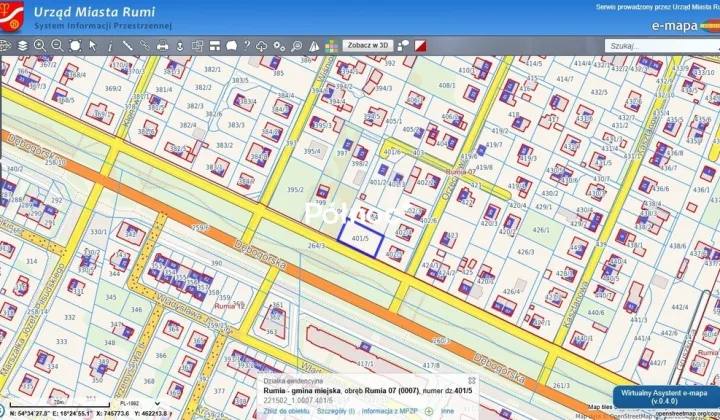Select the zoom in magnifier tool
The width and height of the screenshot is (720, 420).
coord(40,46)
